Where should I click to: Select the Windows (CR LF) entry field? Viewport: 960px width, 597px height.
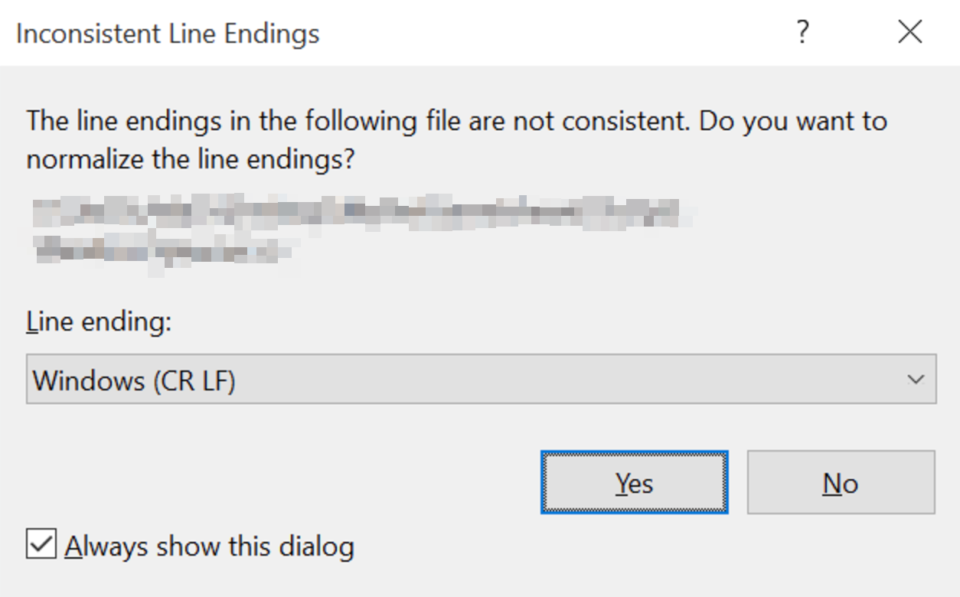pyautogui.click(x=480, y=377)
